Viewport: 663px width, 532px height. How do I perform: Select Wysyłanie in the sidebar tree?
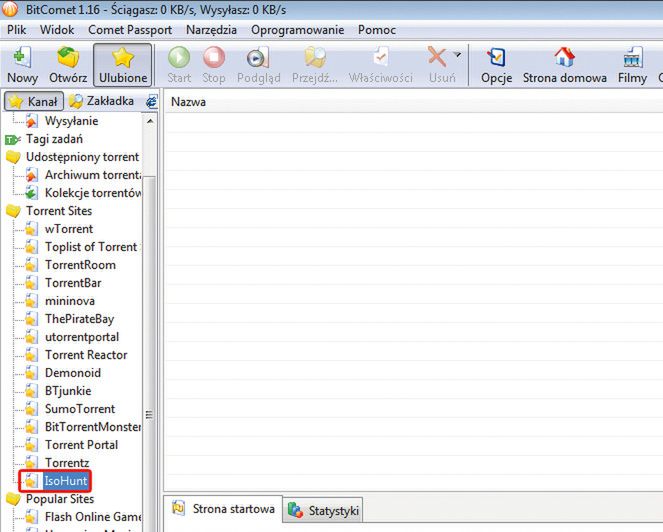[x=71, y=121]
